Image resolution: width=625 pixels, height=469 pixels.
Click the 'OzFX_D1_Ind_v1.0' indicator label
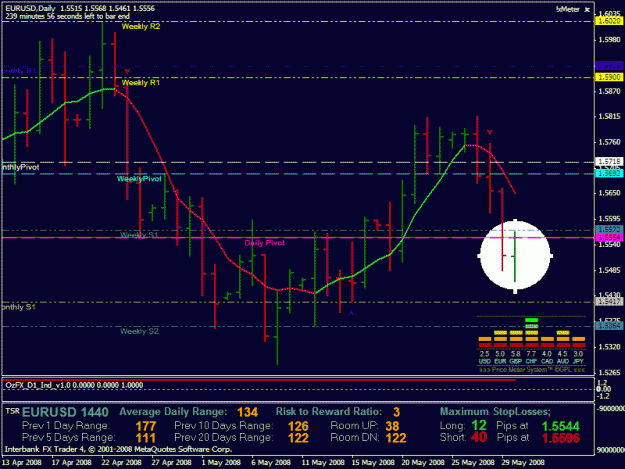click(39, 385)
